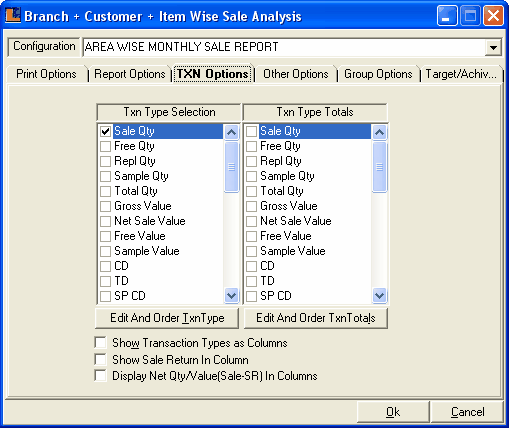The height and width of the screenshot is (428, 509).
Task: Switch to the Print Options tab
Action: click(46, 74)
